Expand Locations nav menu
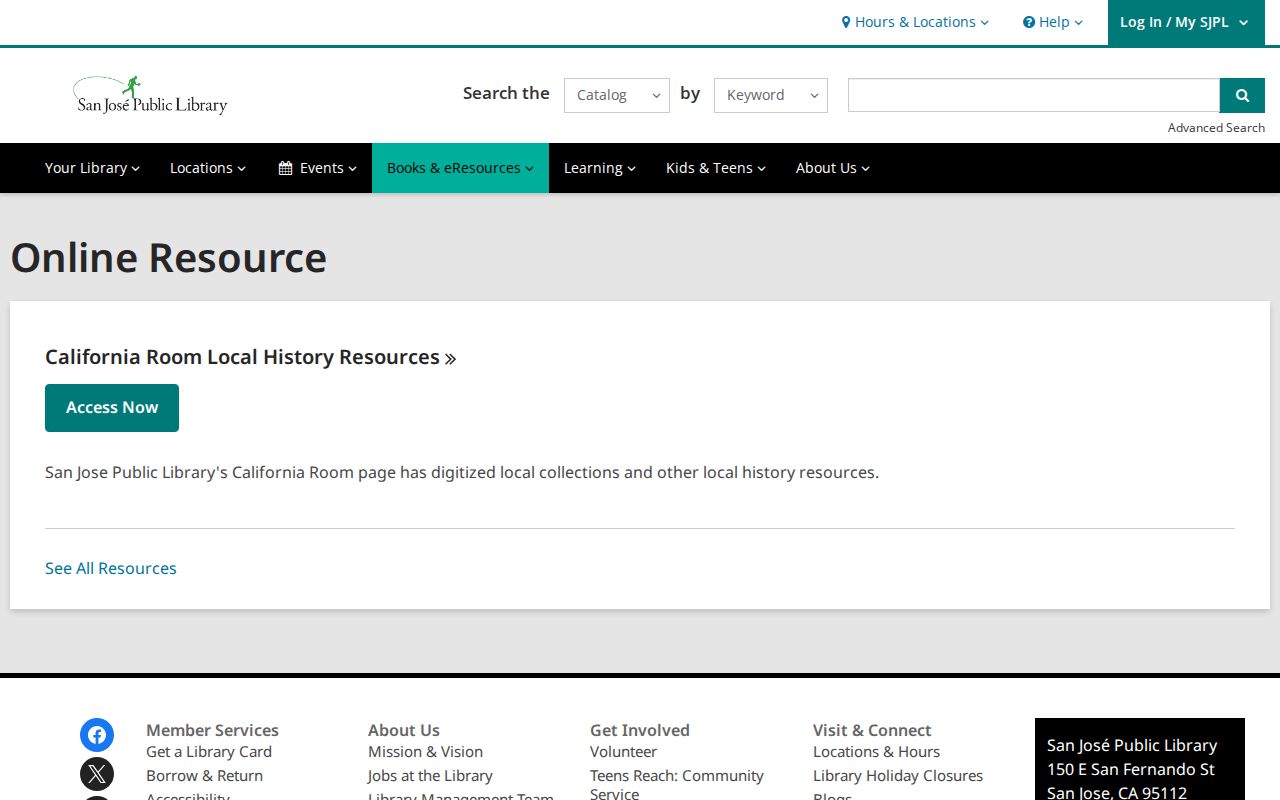Screen dimensions: 1280x800 pyautogui.click(x=208, y=168)
